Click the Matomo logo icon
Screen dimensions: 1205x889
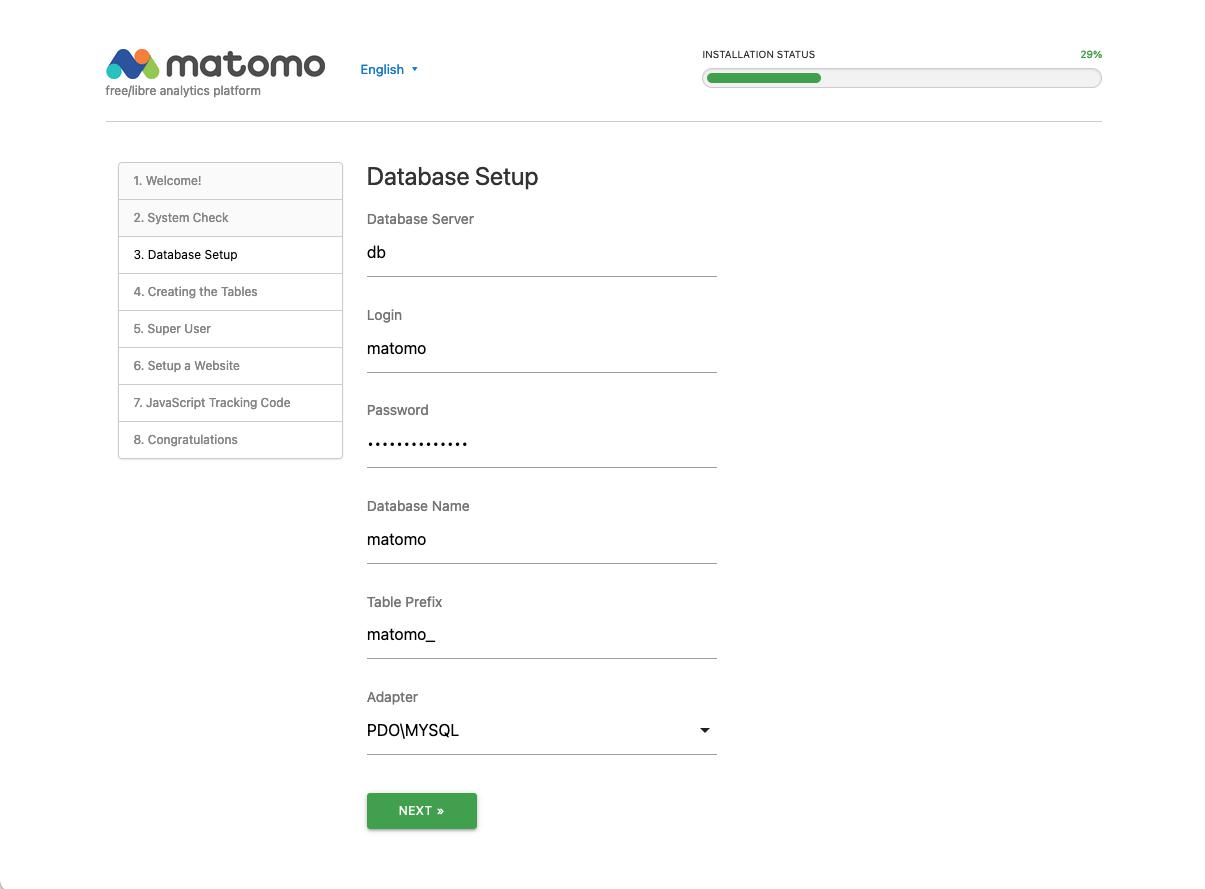click(136, 62)
